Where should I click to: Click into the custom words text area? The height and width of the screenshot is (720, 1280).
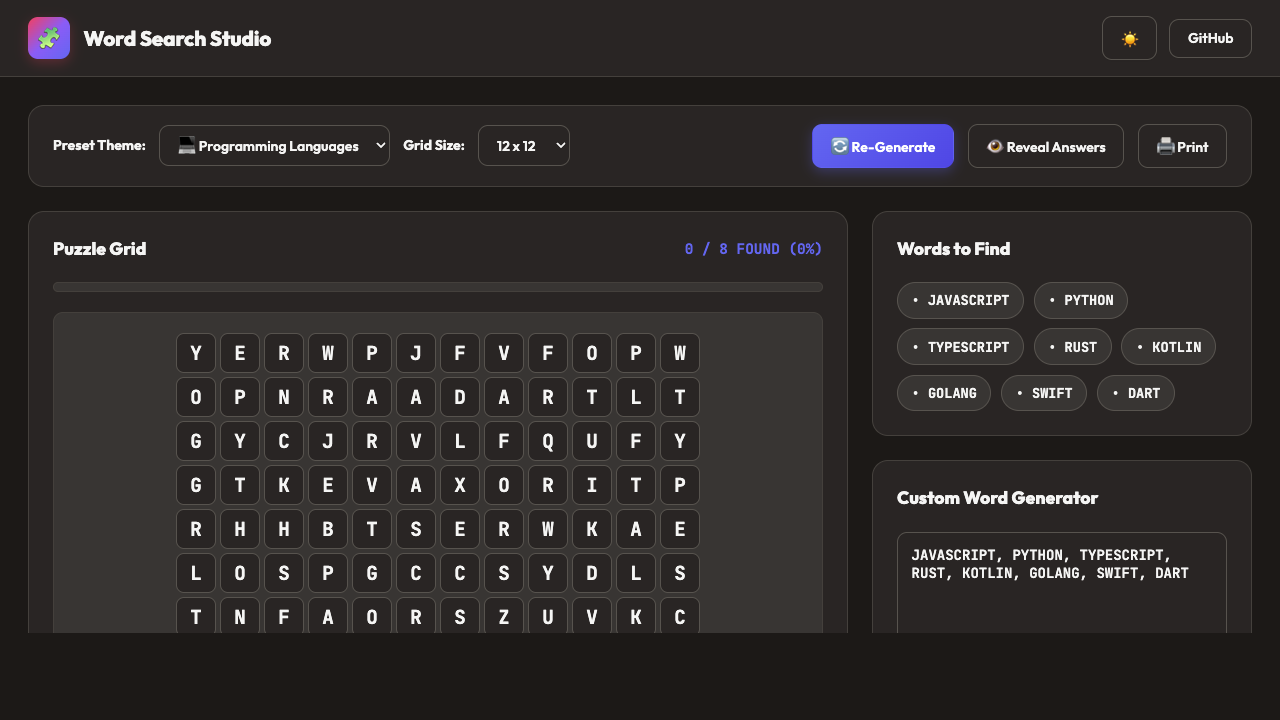click(x=1062, y=582)
